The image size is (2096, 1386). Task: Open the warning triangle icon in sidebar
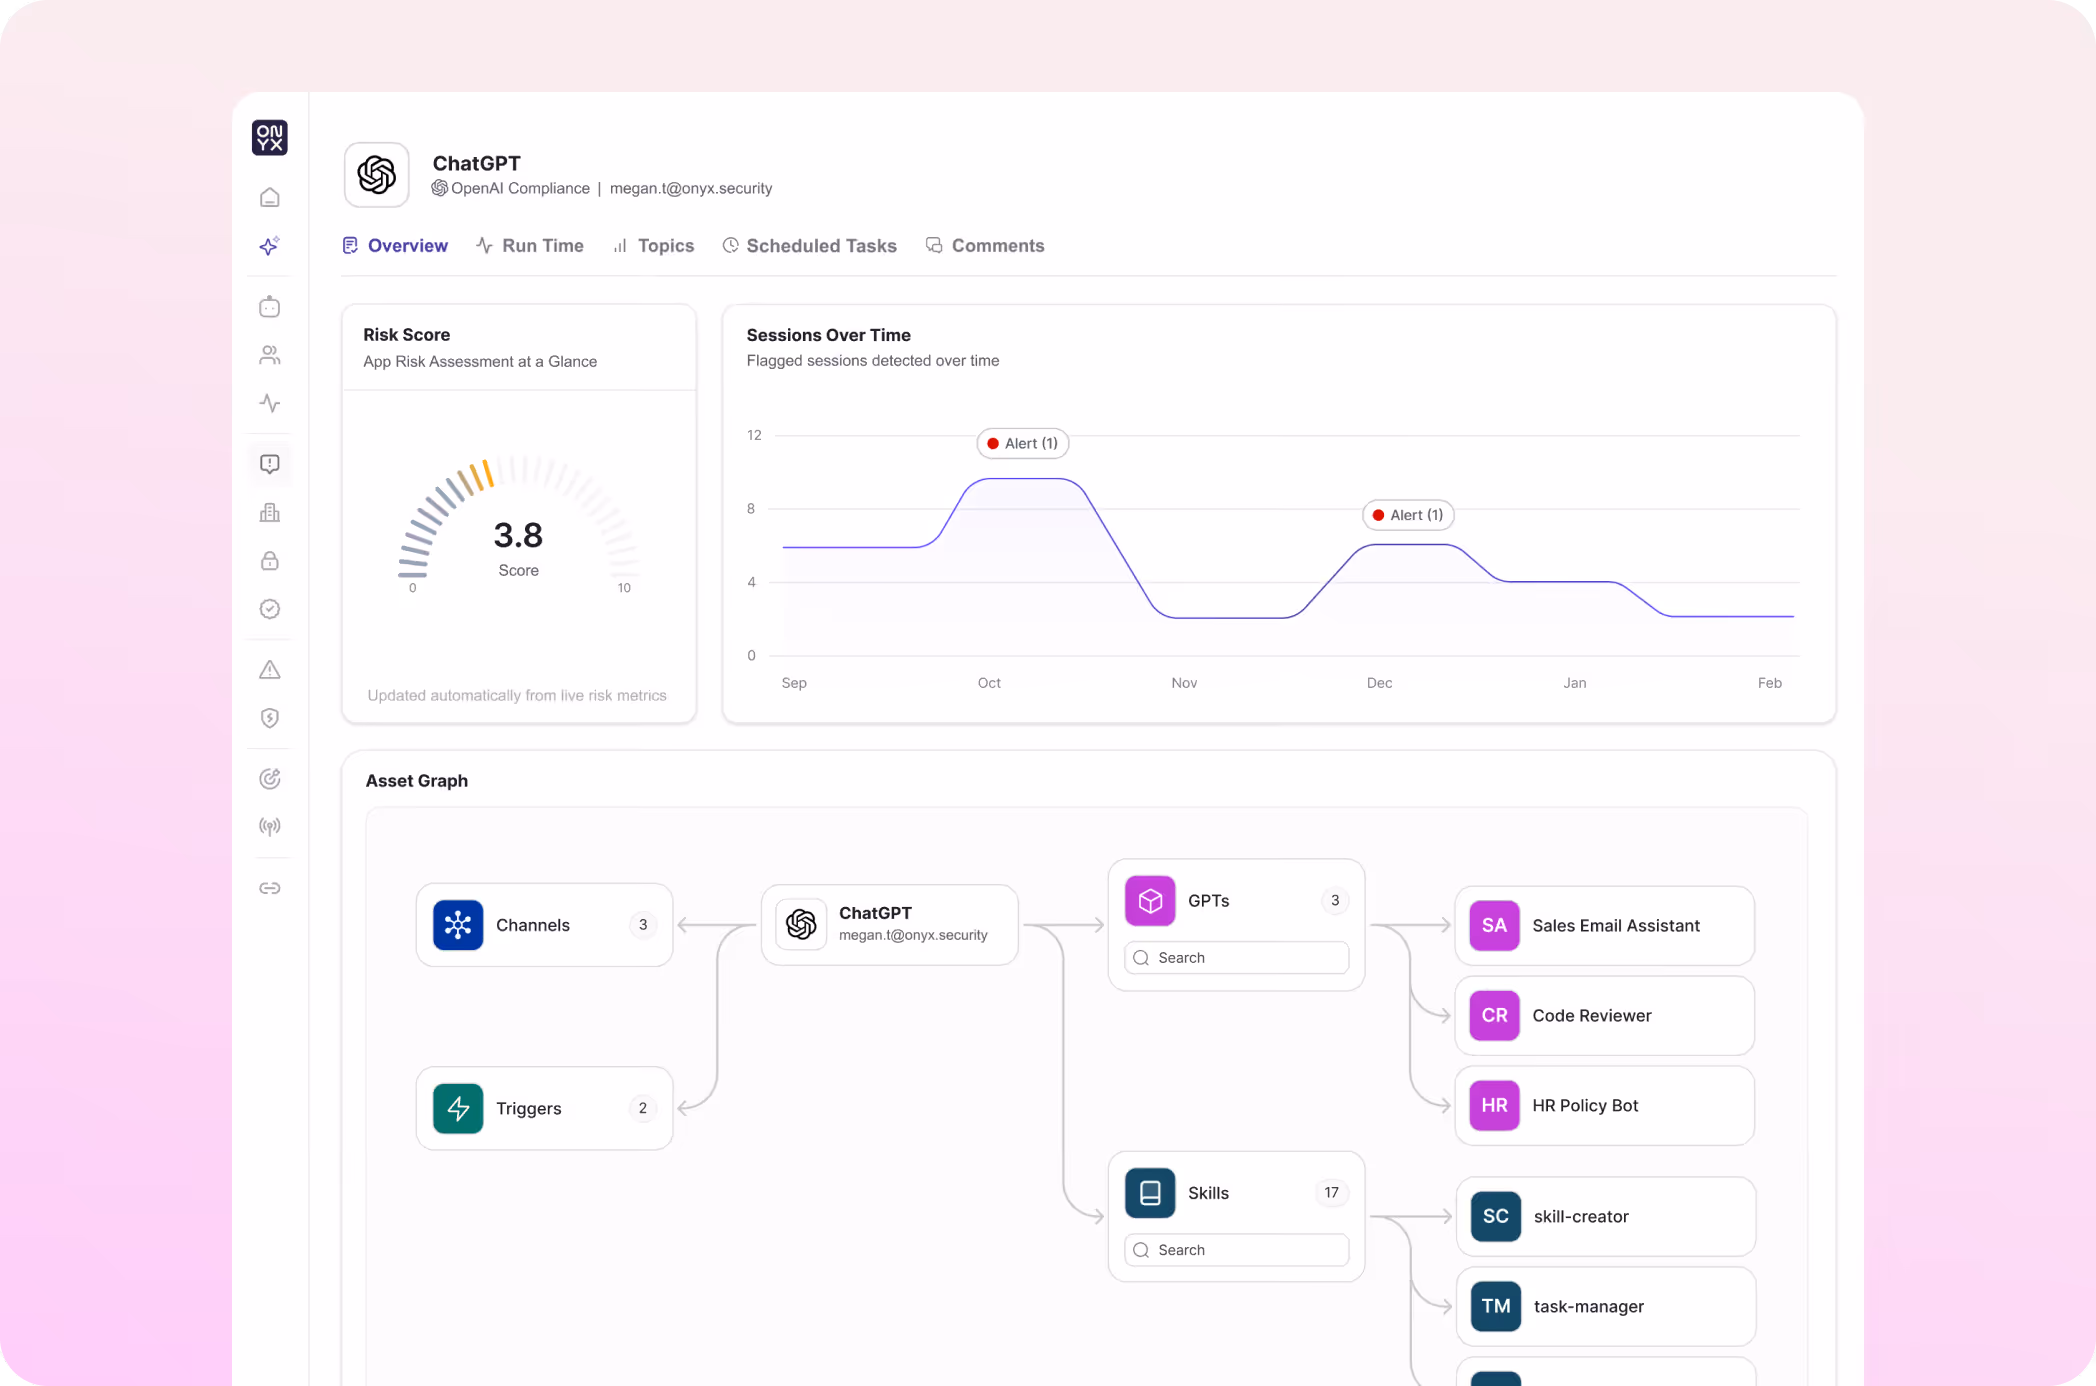click(x=270, y=670)
